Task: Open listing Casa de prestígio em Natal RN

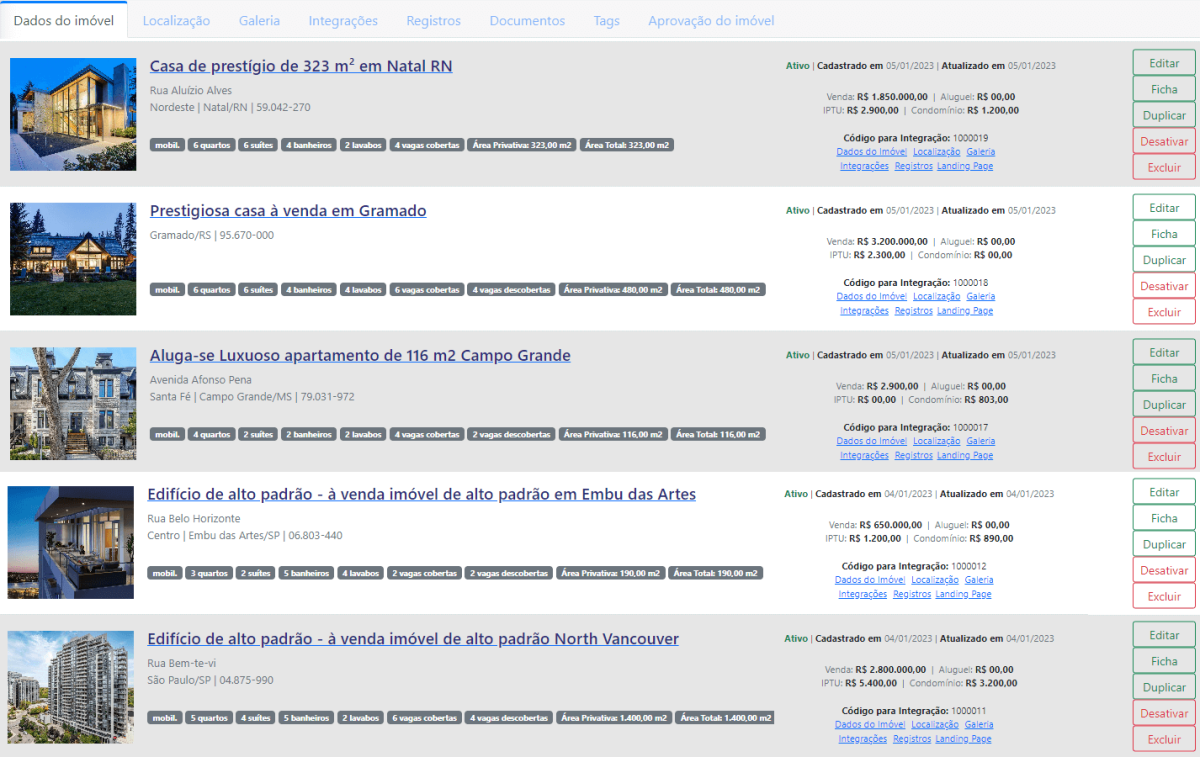Action: point(301,66)
